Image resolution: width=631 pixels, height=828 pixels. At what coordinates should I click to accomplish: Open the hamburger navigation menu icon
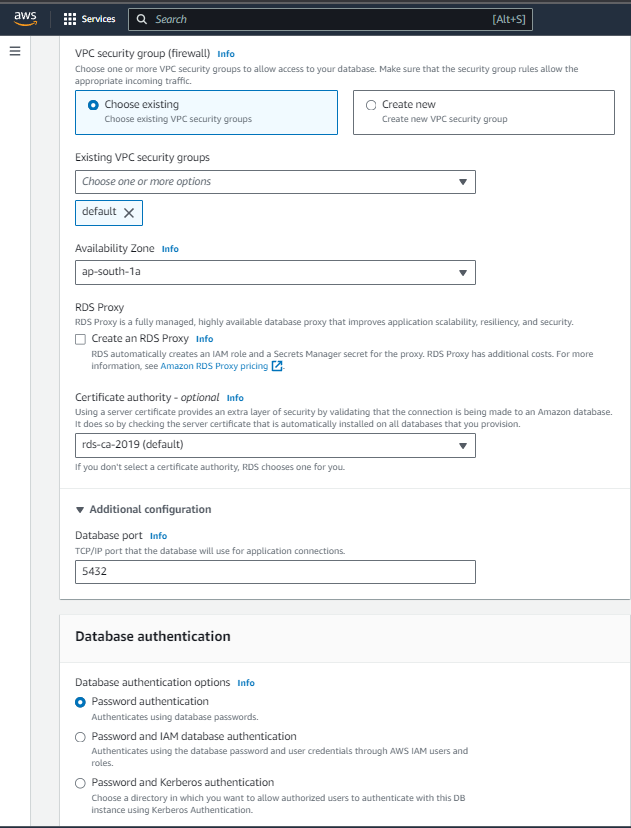15,51
